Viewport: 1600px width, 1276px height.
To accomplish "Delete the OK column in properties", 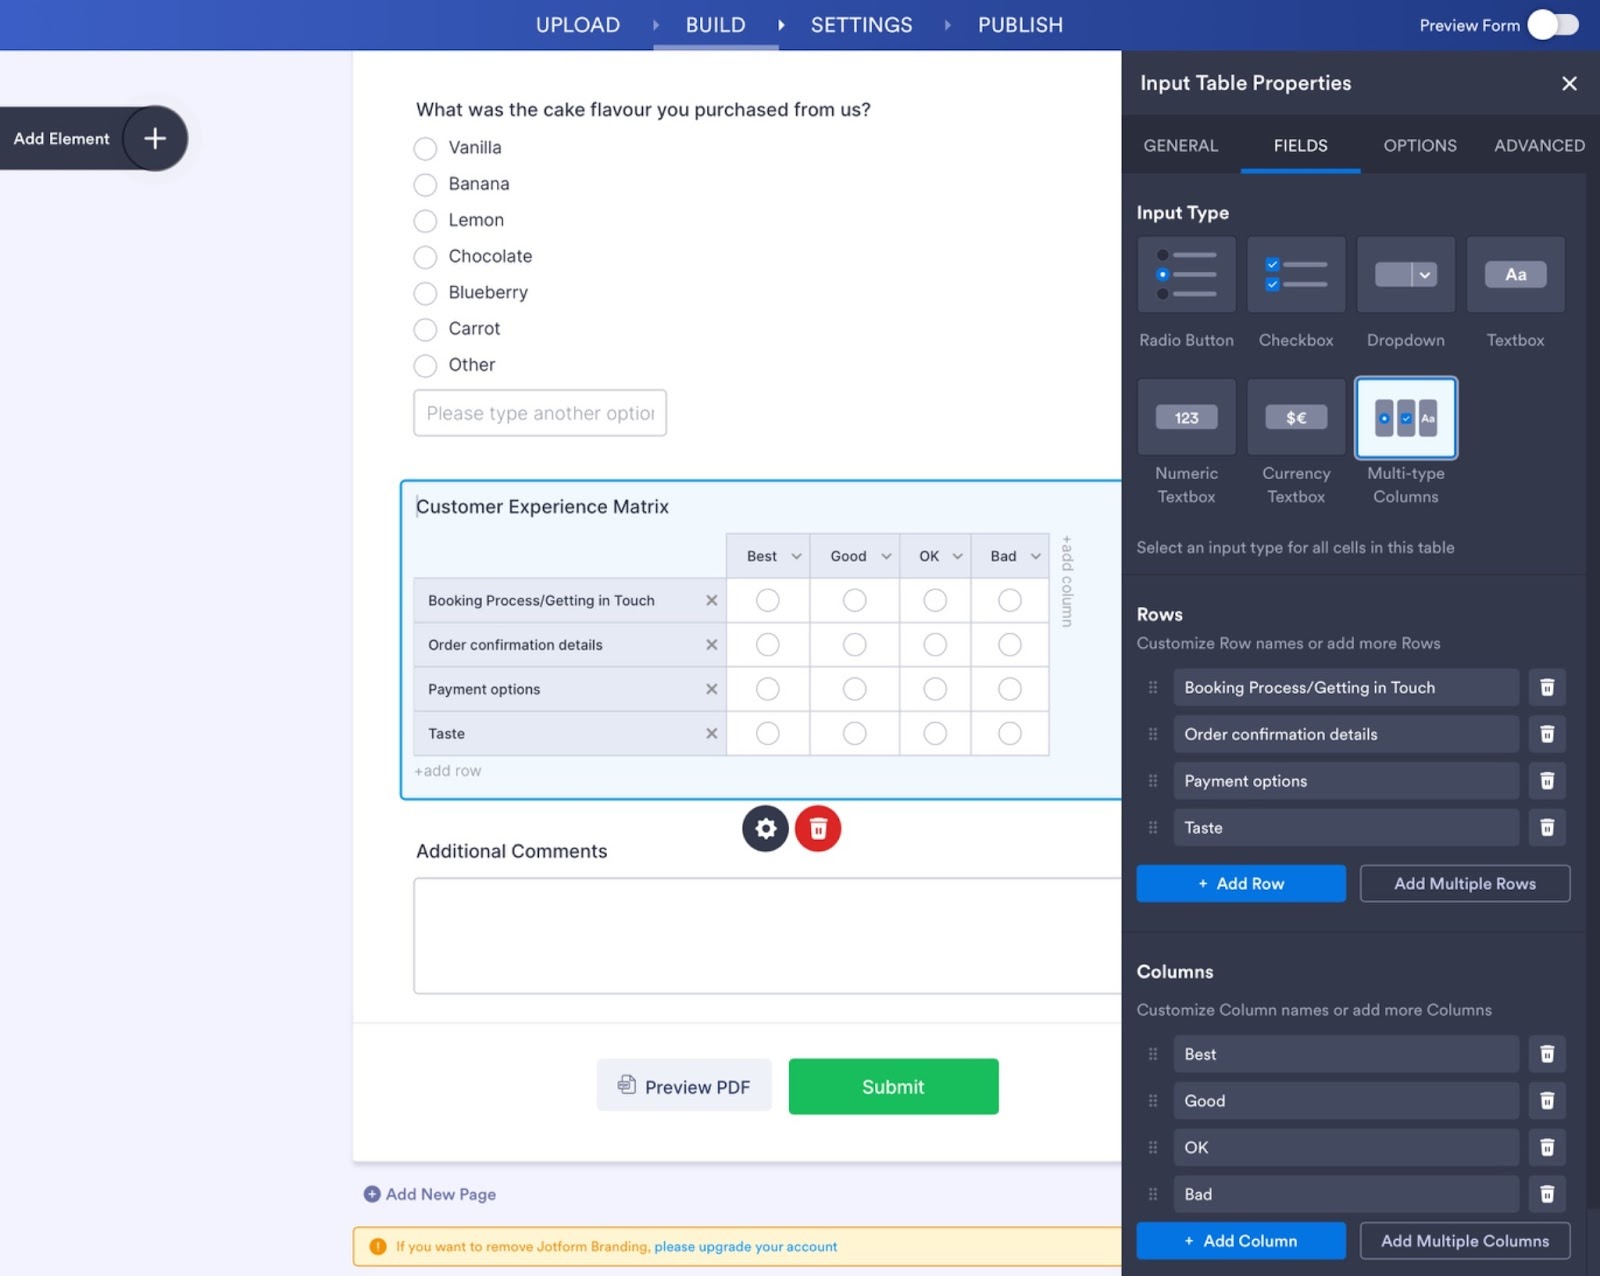I will tap(1547, 1147).
